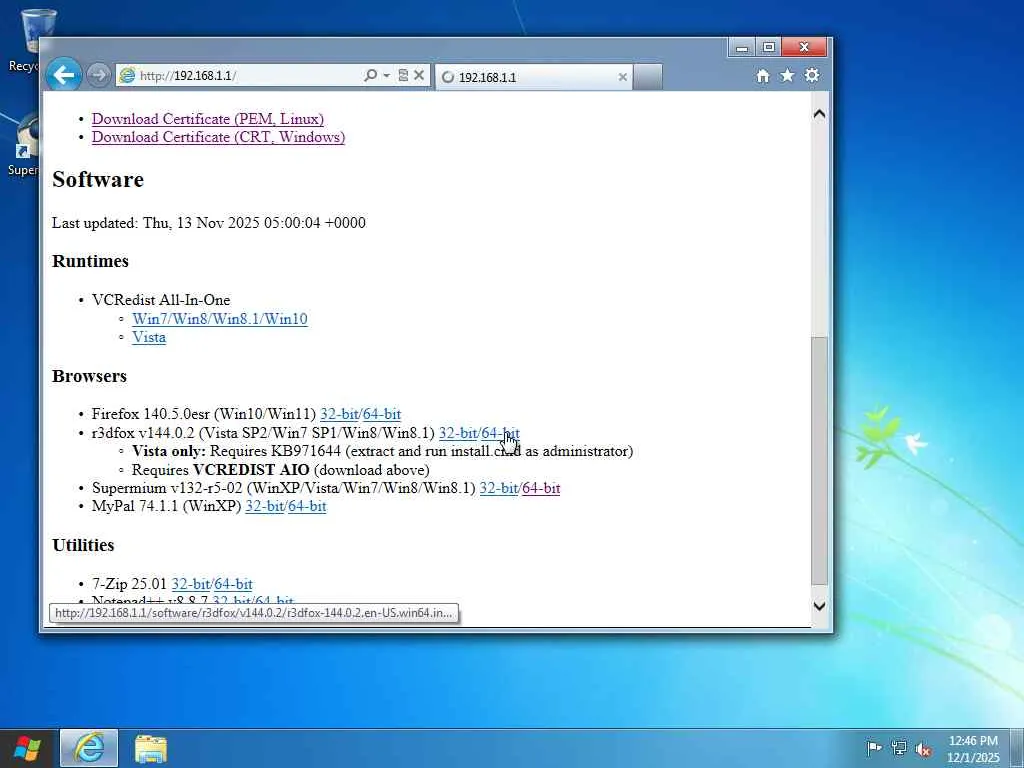This screenshot has width=1024, height=768.
Task: Go back using the blue back arrow
Action: coord(64,75)
